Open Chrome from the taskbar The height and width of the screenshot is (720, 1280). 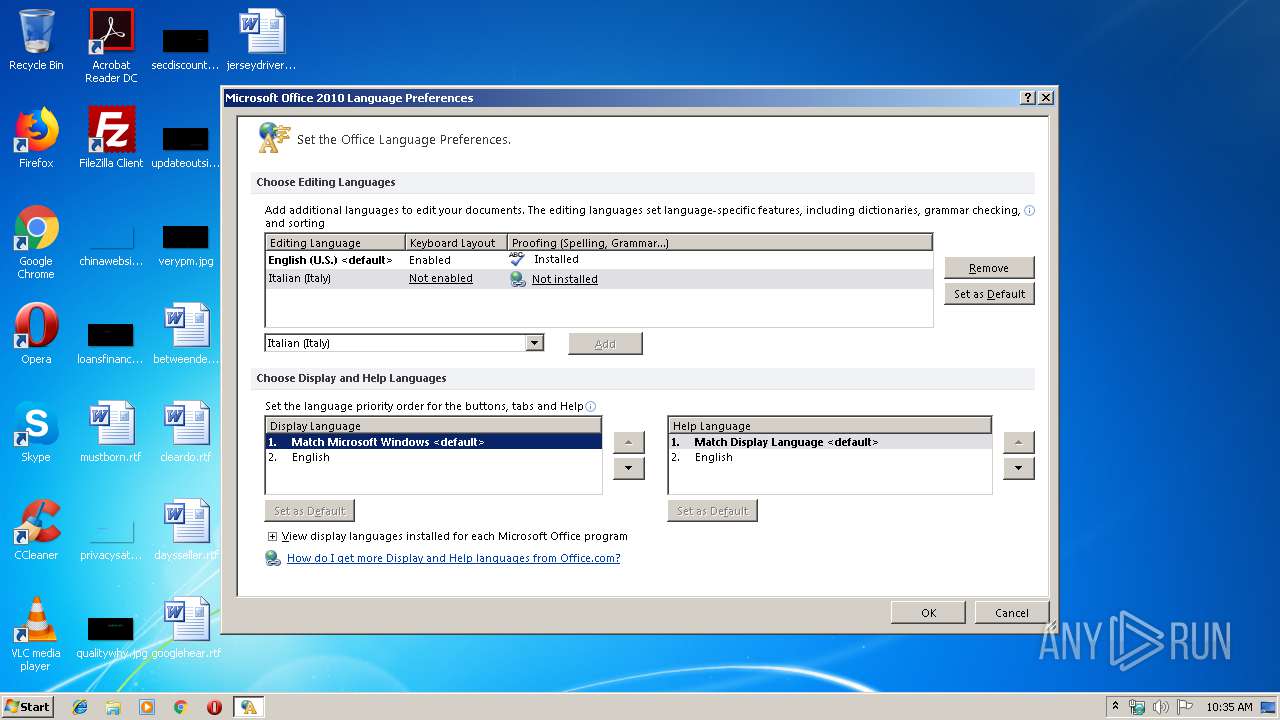pos(180,707)
